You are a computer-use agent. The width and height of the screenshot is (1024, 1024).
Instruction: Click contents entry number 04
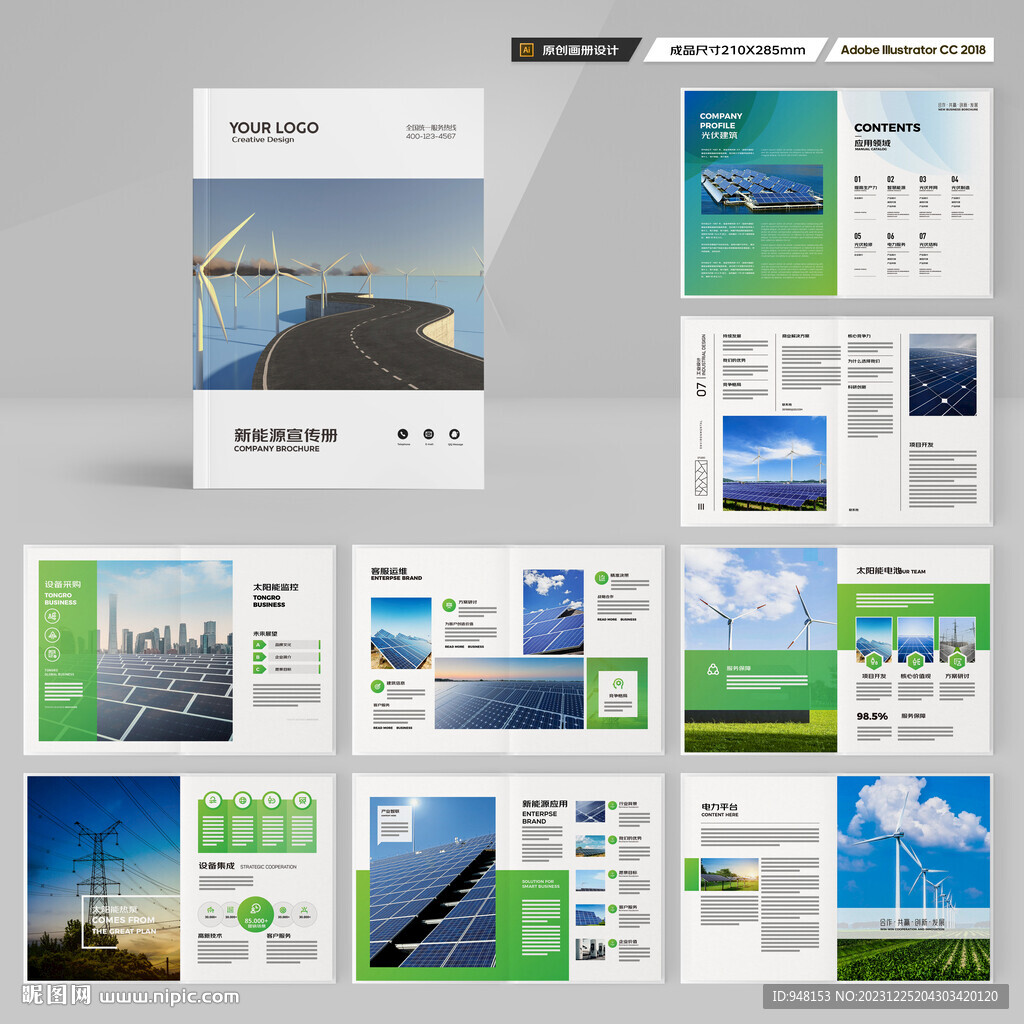pyautogui.click(x=955, y=179)
